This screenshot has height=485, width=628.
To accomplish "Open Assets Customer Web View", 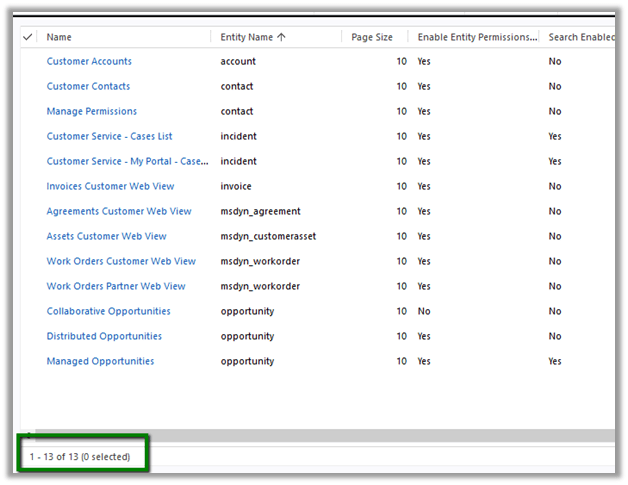I will 106,236.
